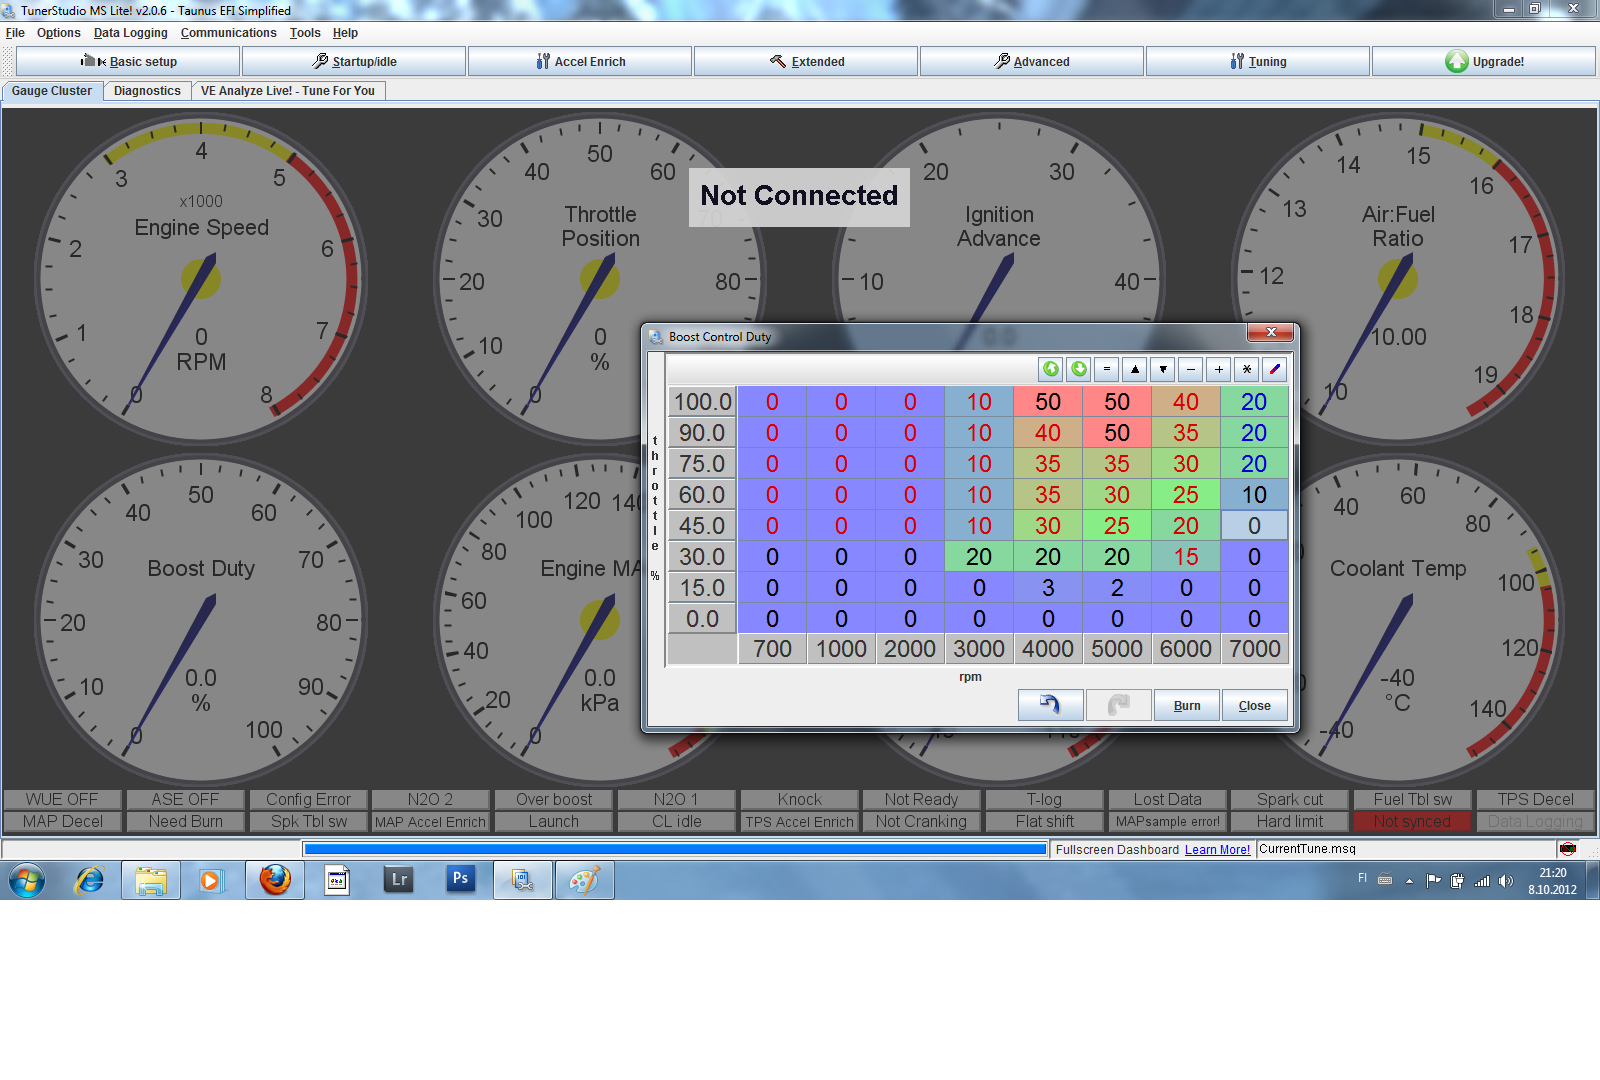Click the red-blue pencil icon in table toolbar
Image resolution: width=1600 pixels, height=1080 pixels.
pyautogui.click(x=1274, y=369)
